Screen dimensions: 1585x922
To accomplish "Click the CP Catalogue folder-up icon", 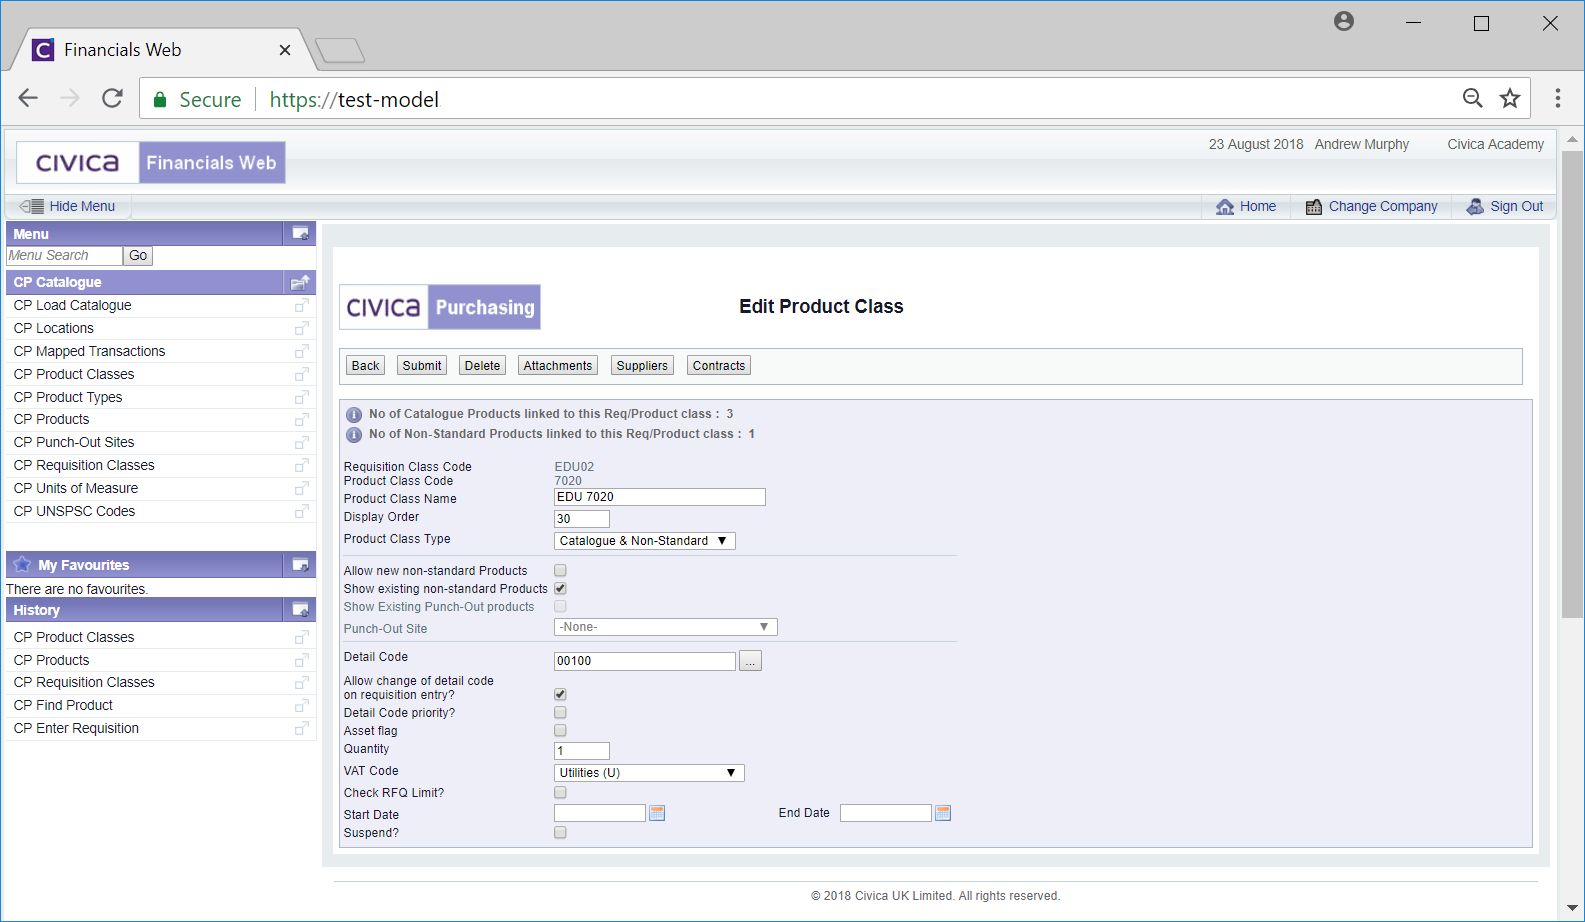I will point(300,282).
